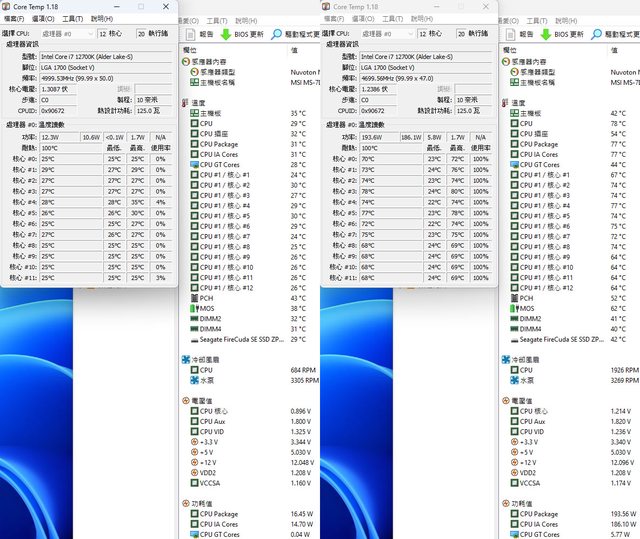The image size is (640, 539).
Task: Select the PCH chip icon reading 43 °C
Action: pyautogui.click(x=193, y=298)
